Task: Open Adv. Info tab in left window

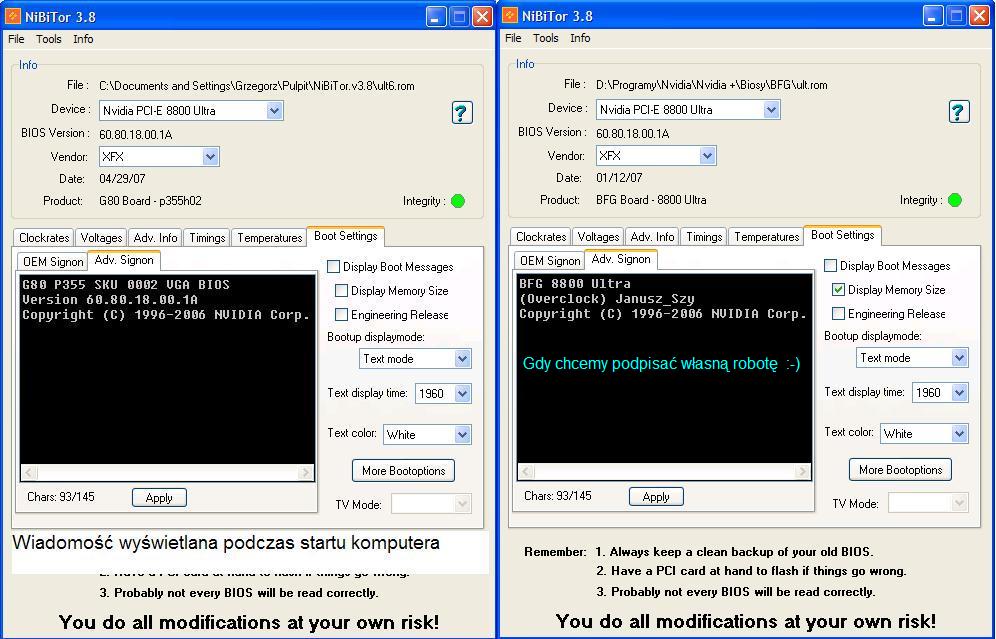Action: click(155, 238)
